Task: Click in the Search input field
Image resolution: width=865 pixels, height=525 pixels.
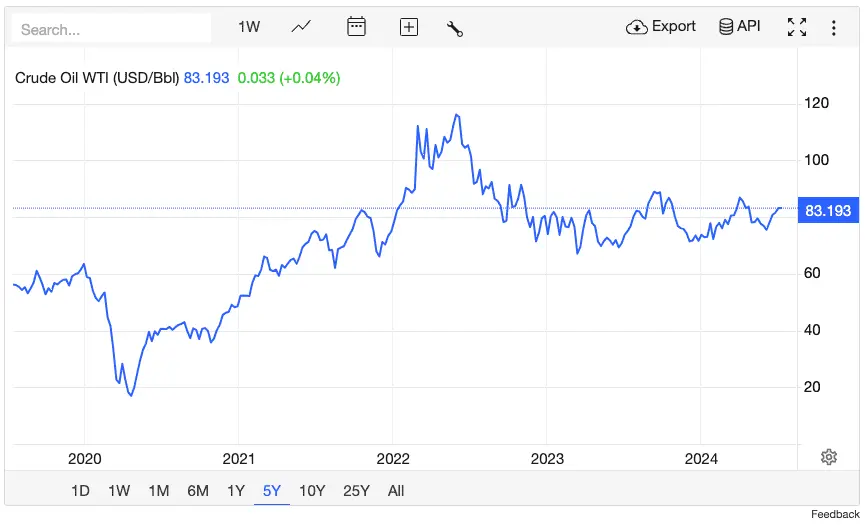Action: click(x=110, y=29)
